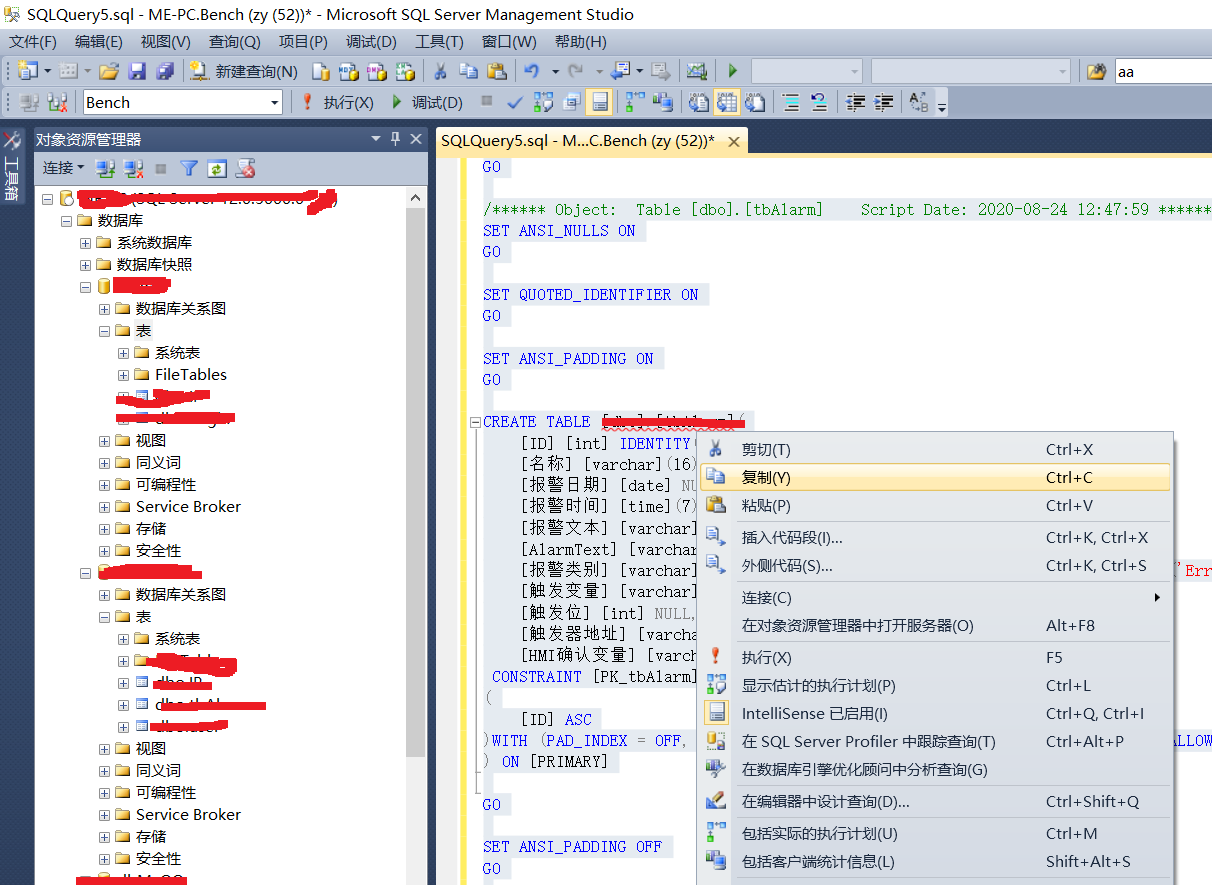Click 新建查询(N) to start a new query
This screenshot has width=1212, height=885.
point(244,71)
